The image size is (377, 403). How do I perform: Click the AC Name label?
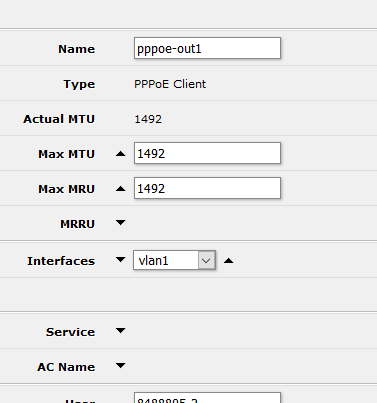[x=66, y=367]
